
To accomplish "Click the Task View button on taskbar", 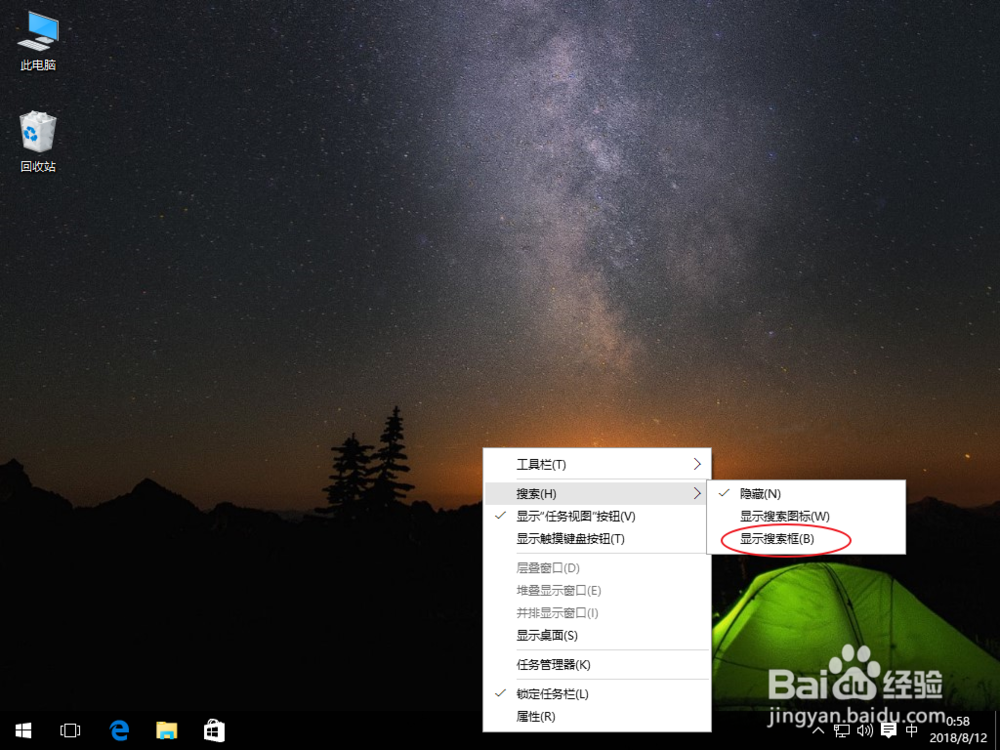I will (x=70, y=731).
